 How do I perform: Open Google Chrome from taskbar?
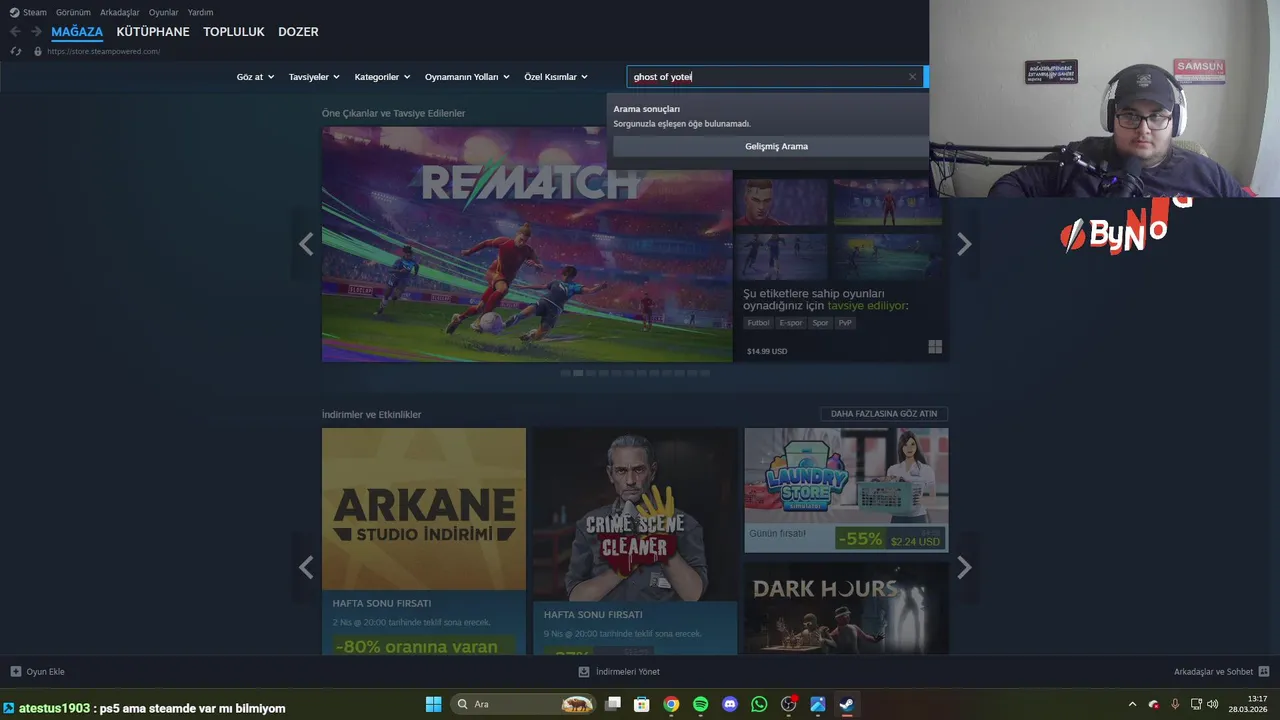671,704
